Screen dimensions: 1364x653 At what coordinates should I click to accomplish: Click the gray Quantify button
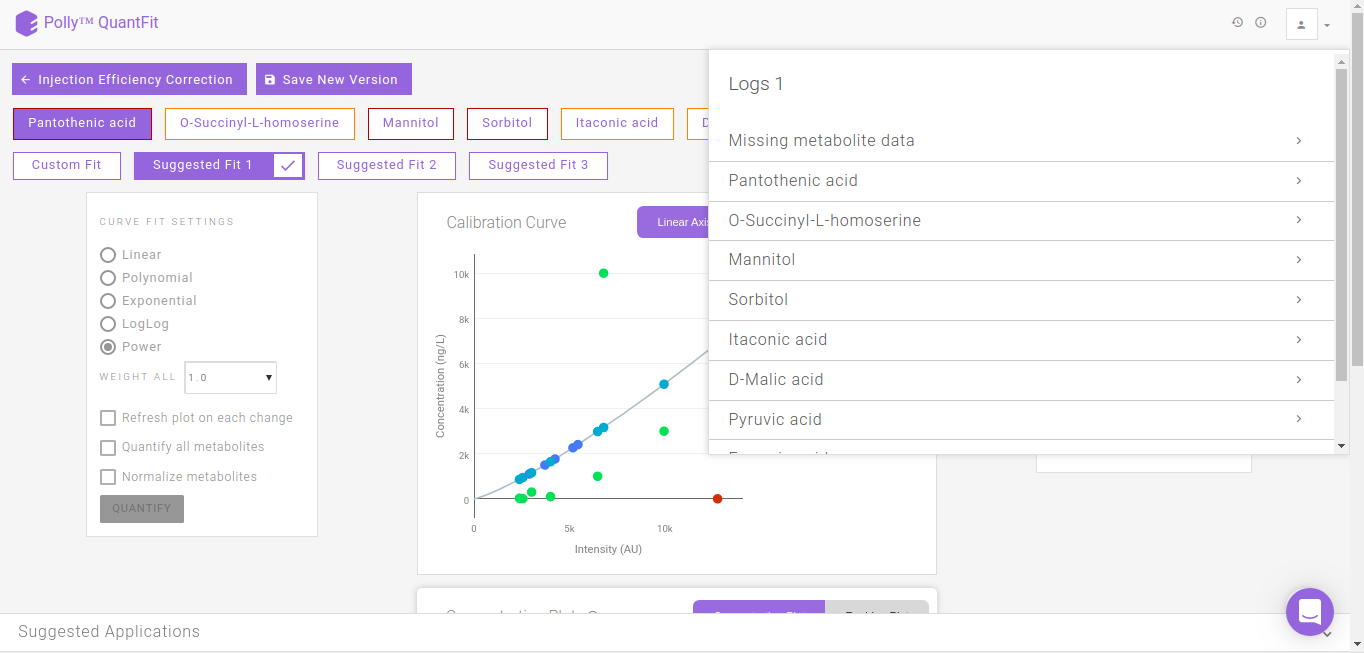tap(142, 509)
